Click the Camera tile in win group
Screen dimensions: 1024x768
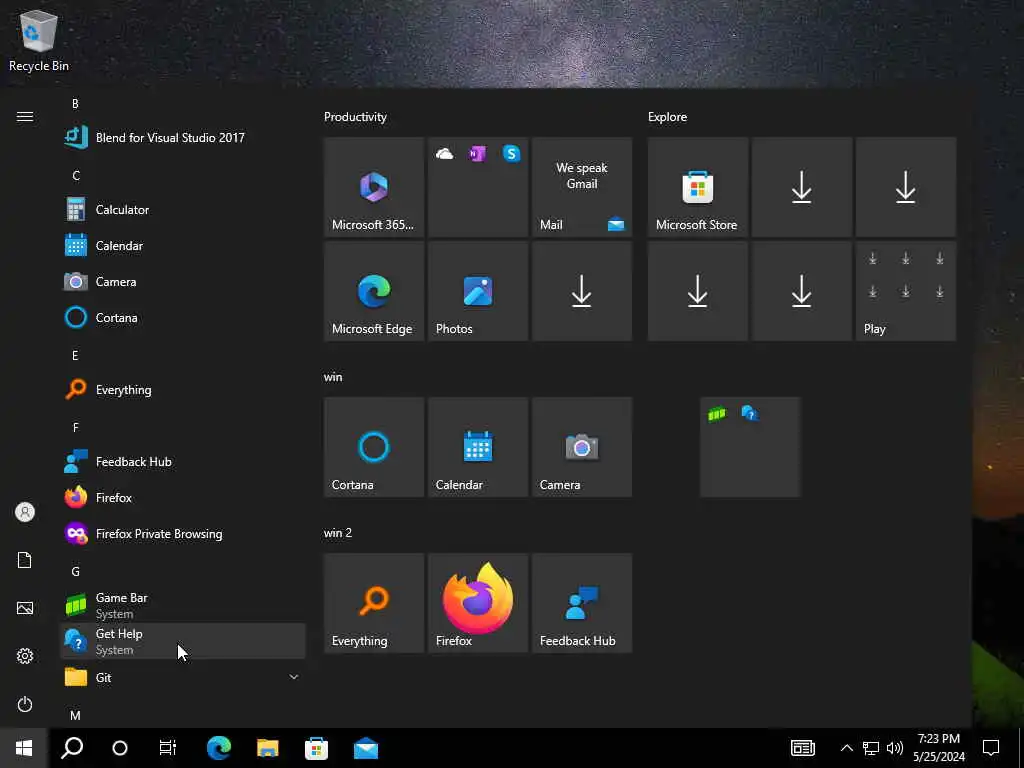click(582, 447)
